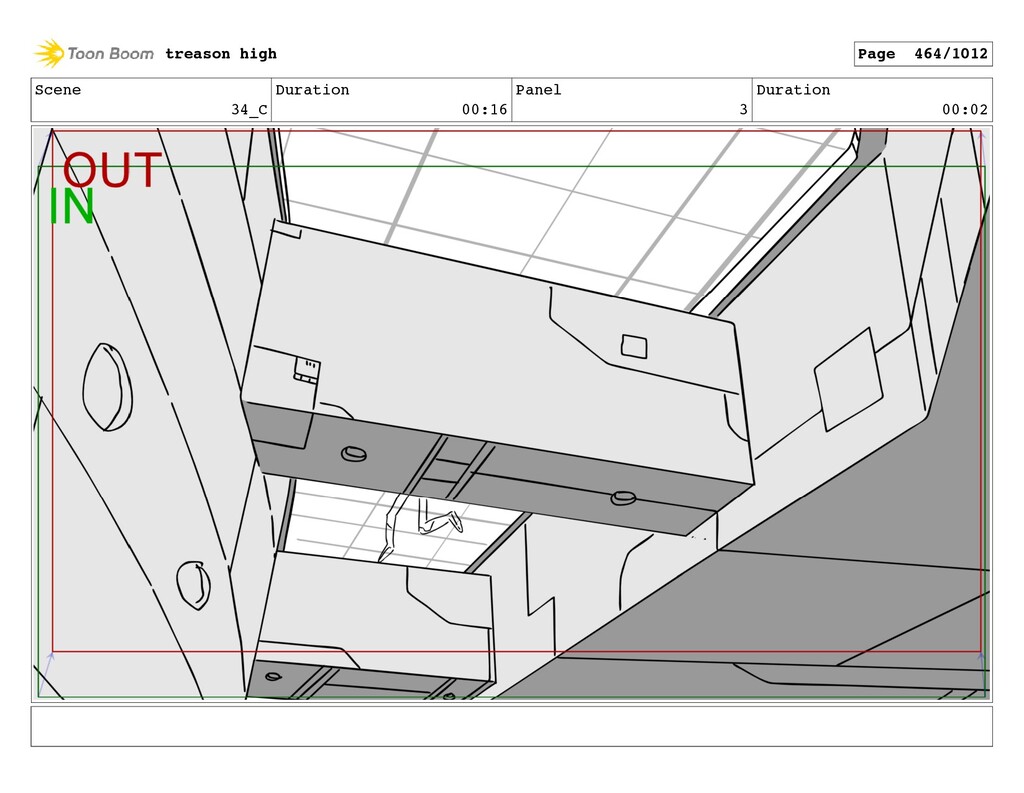Click the storyboard panel drawing
The height and width of the screenshot is (793, 1024).
[511, 414]
